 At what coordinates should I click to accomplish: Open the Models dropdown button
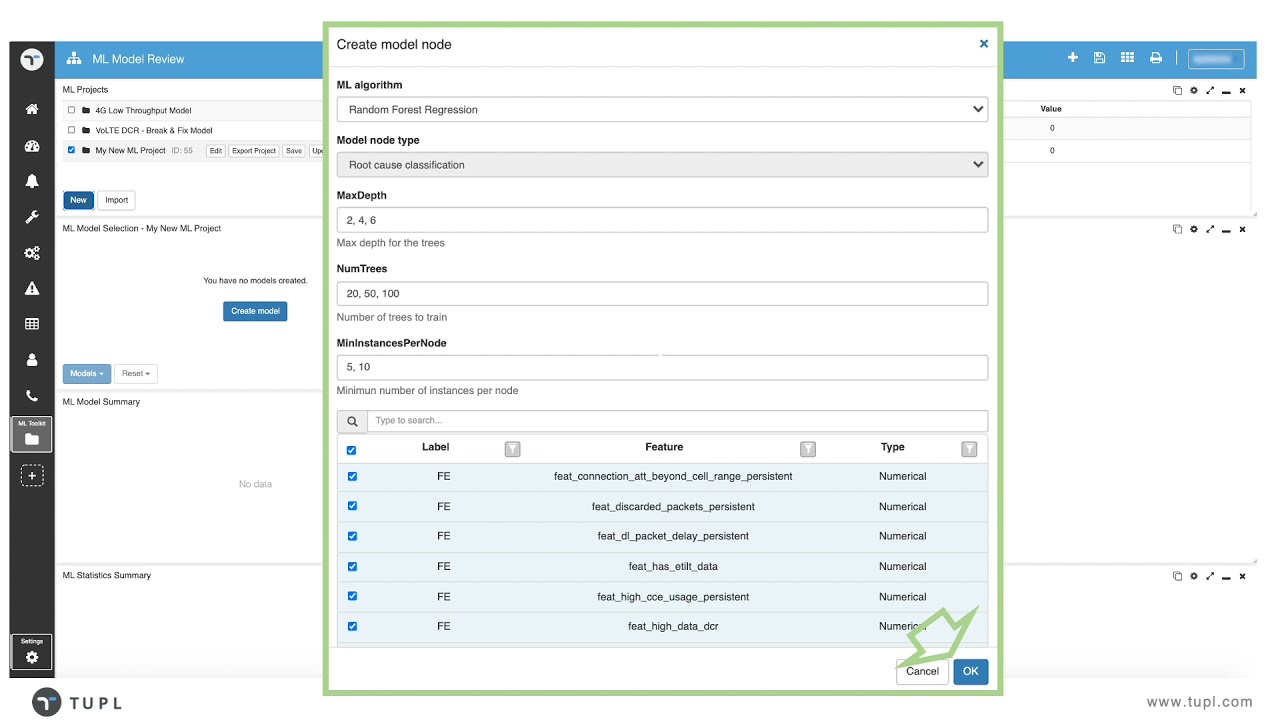87,373
